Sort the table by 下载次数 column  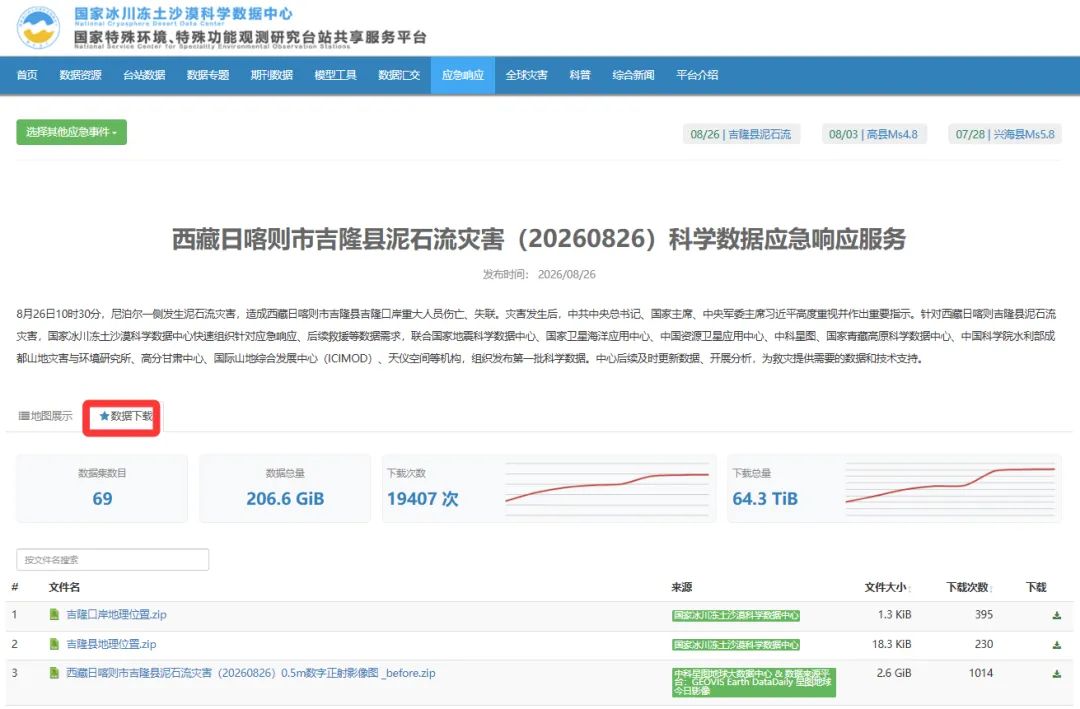point(969,587)
